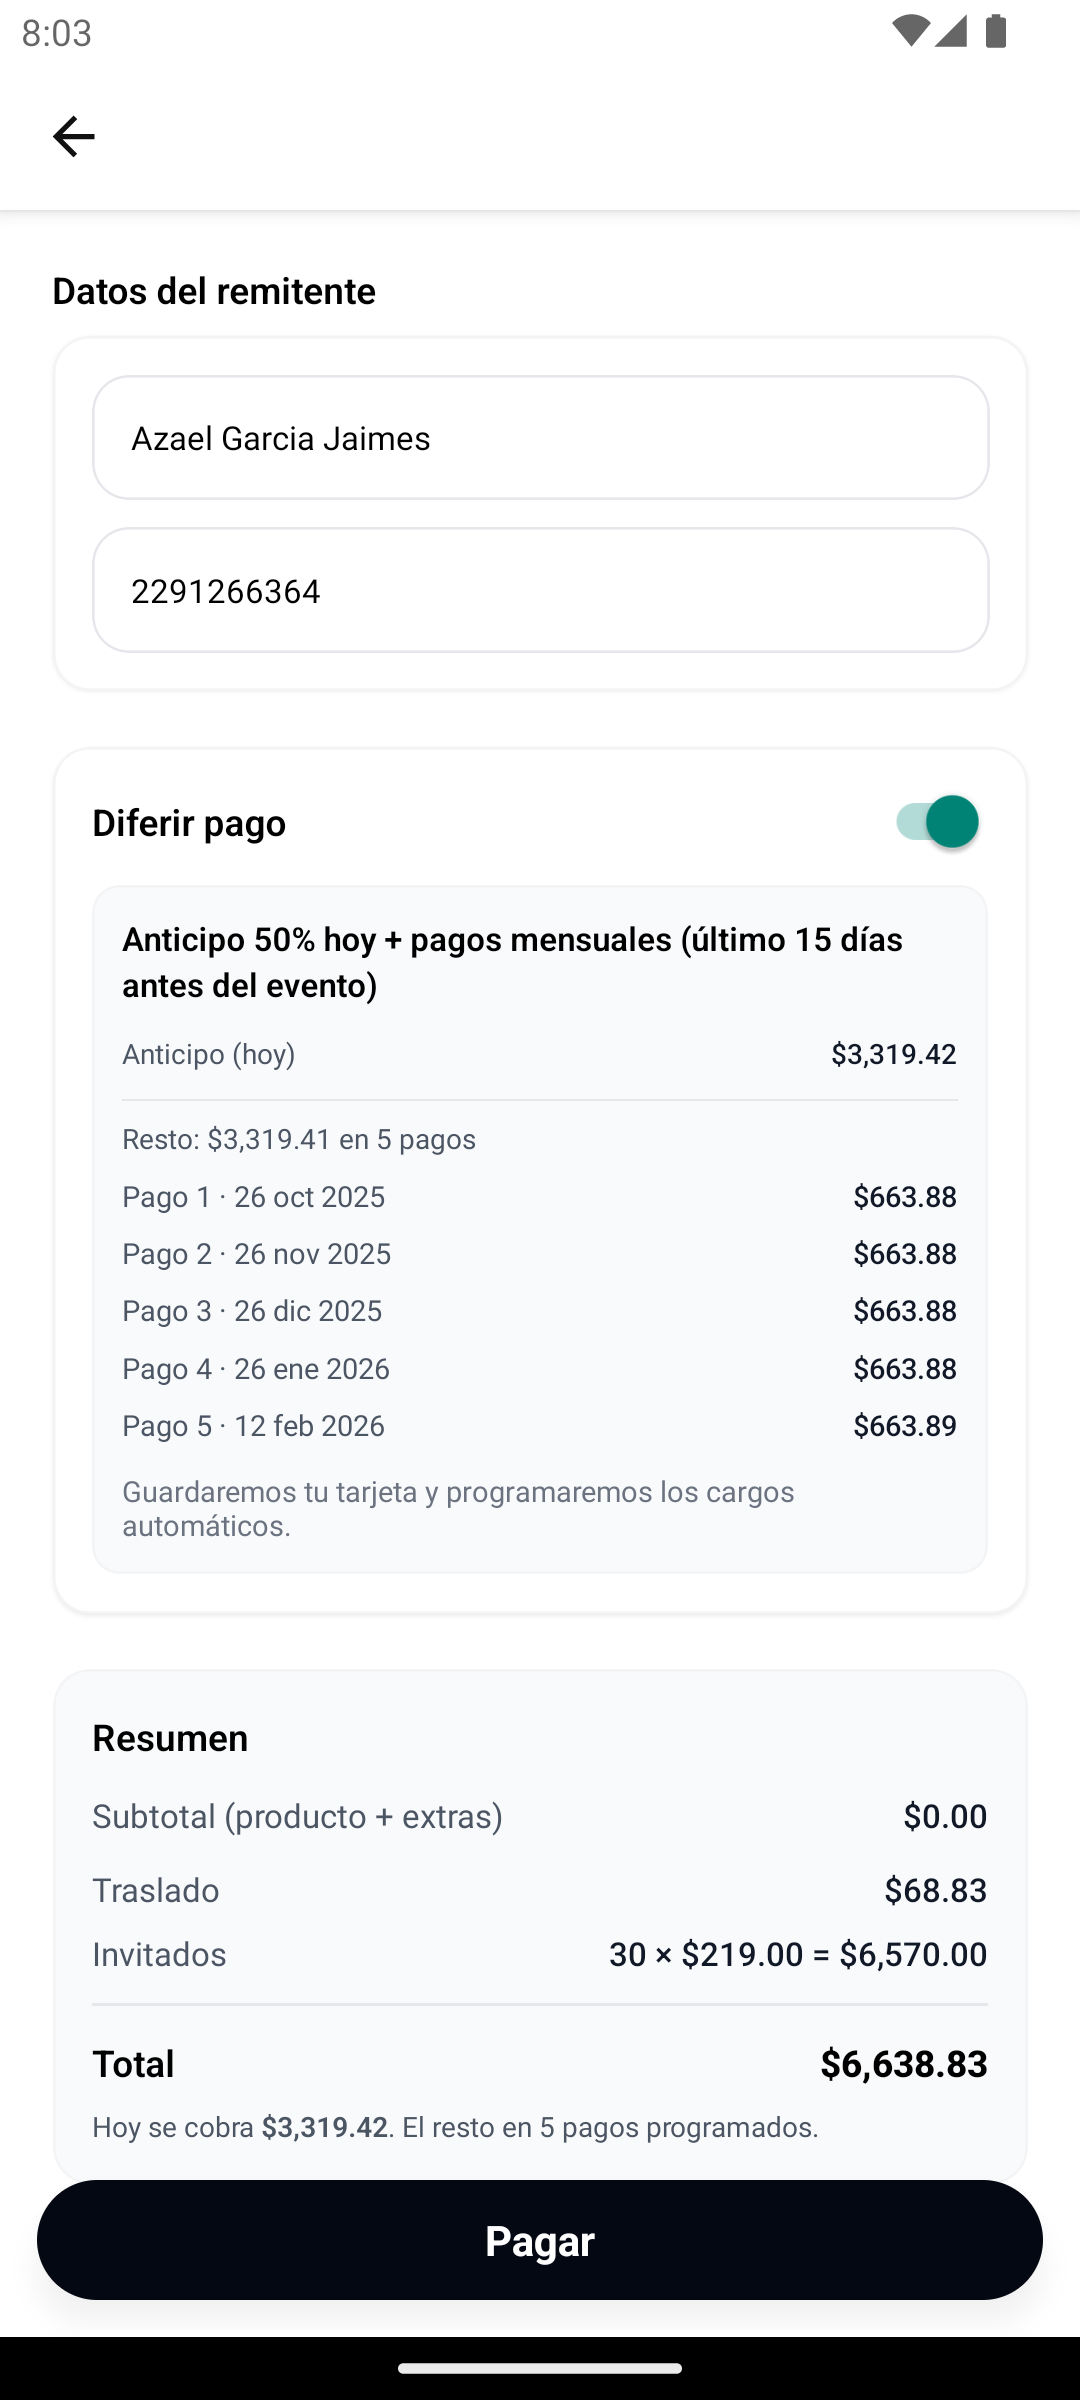Image resolution: width=1080 pixels, height=2400 pixels.
Task: Select the Traslado label
Action: 156,1890
